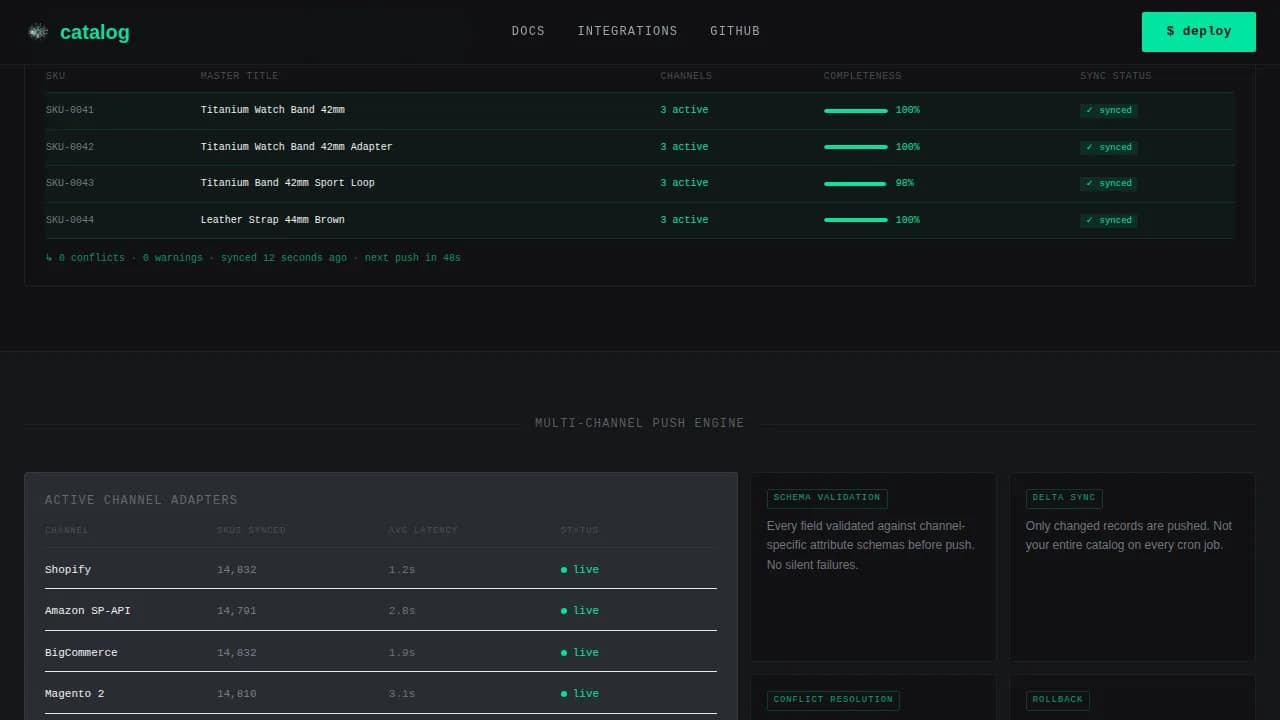Click synced badge on SKU-0042 row
Viewport: 1280px width, 720px height.
click(x=1109, y=147)
